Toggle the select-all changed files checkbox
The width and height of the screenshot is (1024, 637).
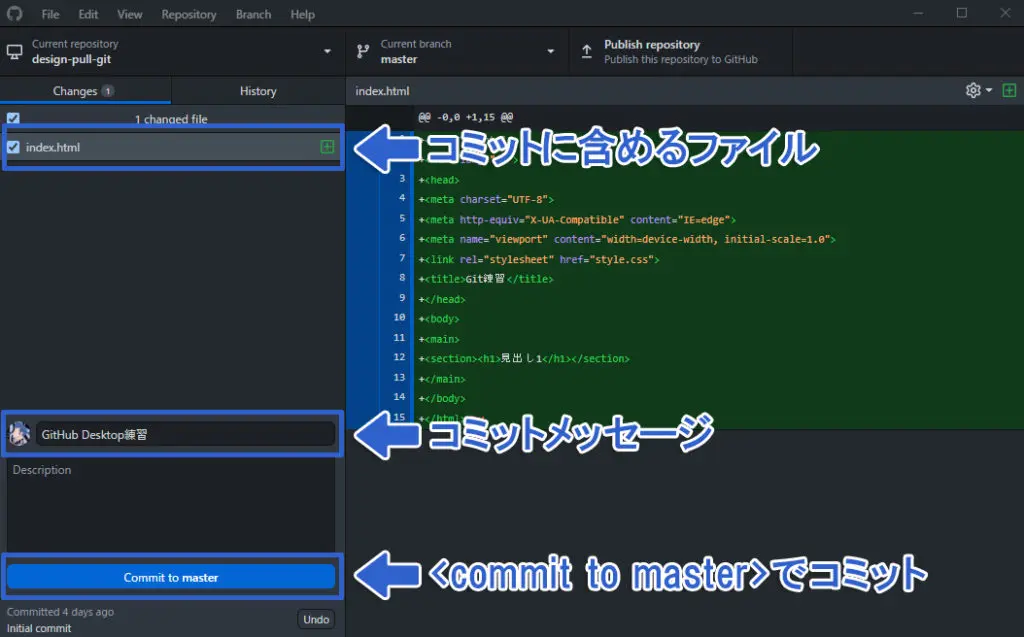(13, 119)
